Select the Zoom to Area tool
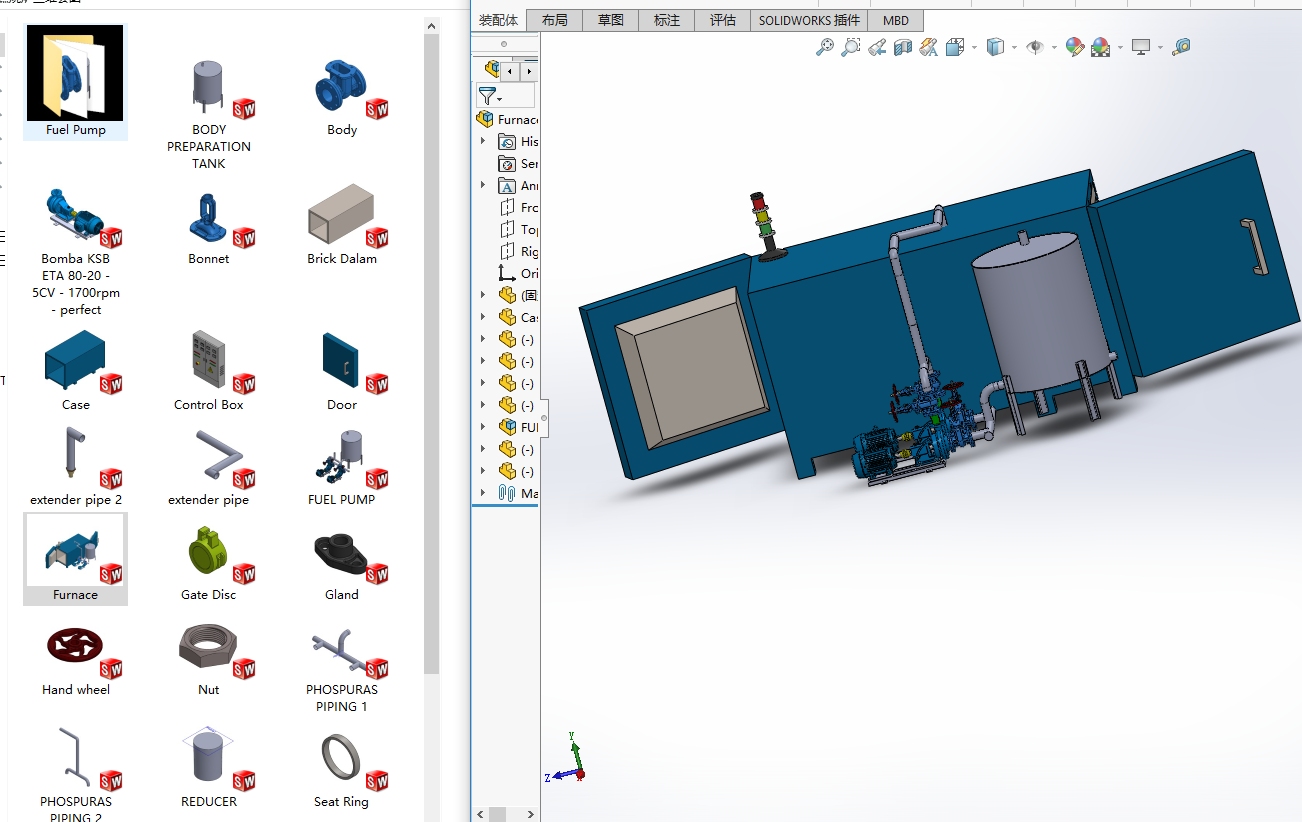 851,47
